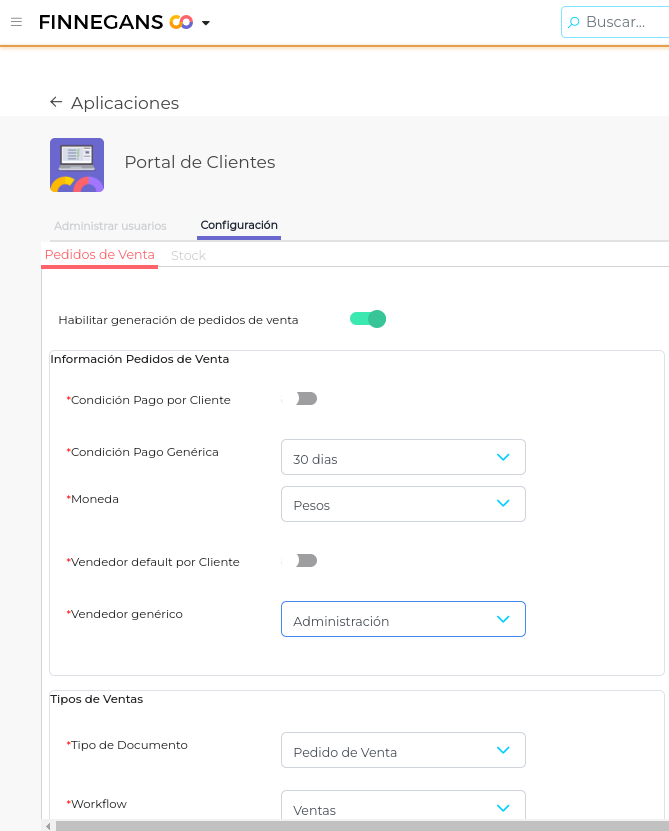Switch to the Stock sub-tab
The image size is (669, 831).
[188, 256]
